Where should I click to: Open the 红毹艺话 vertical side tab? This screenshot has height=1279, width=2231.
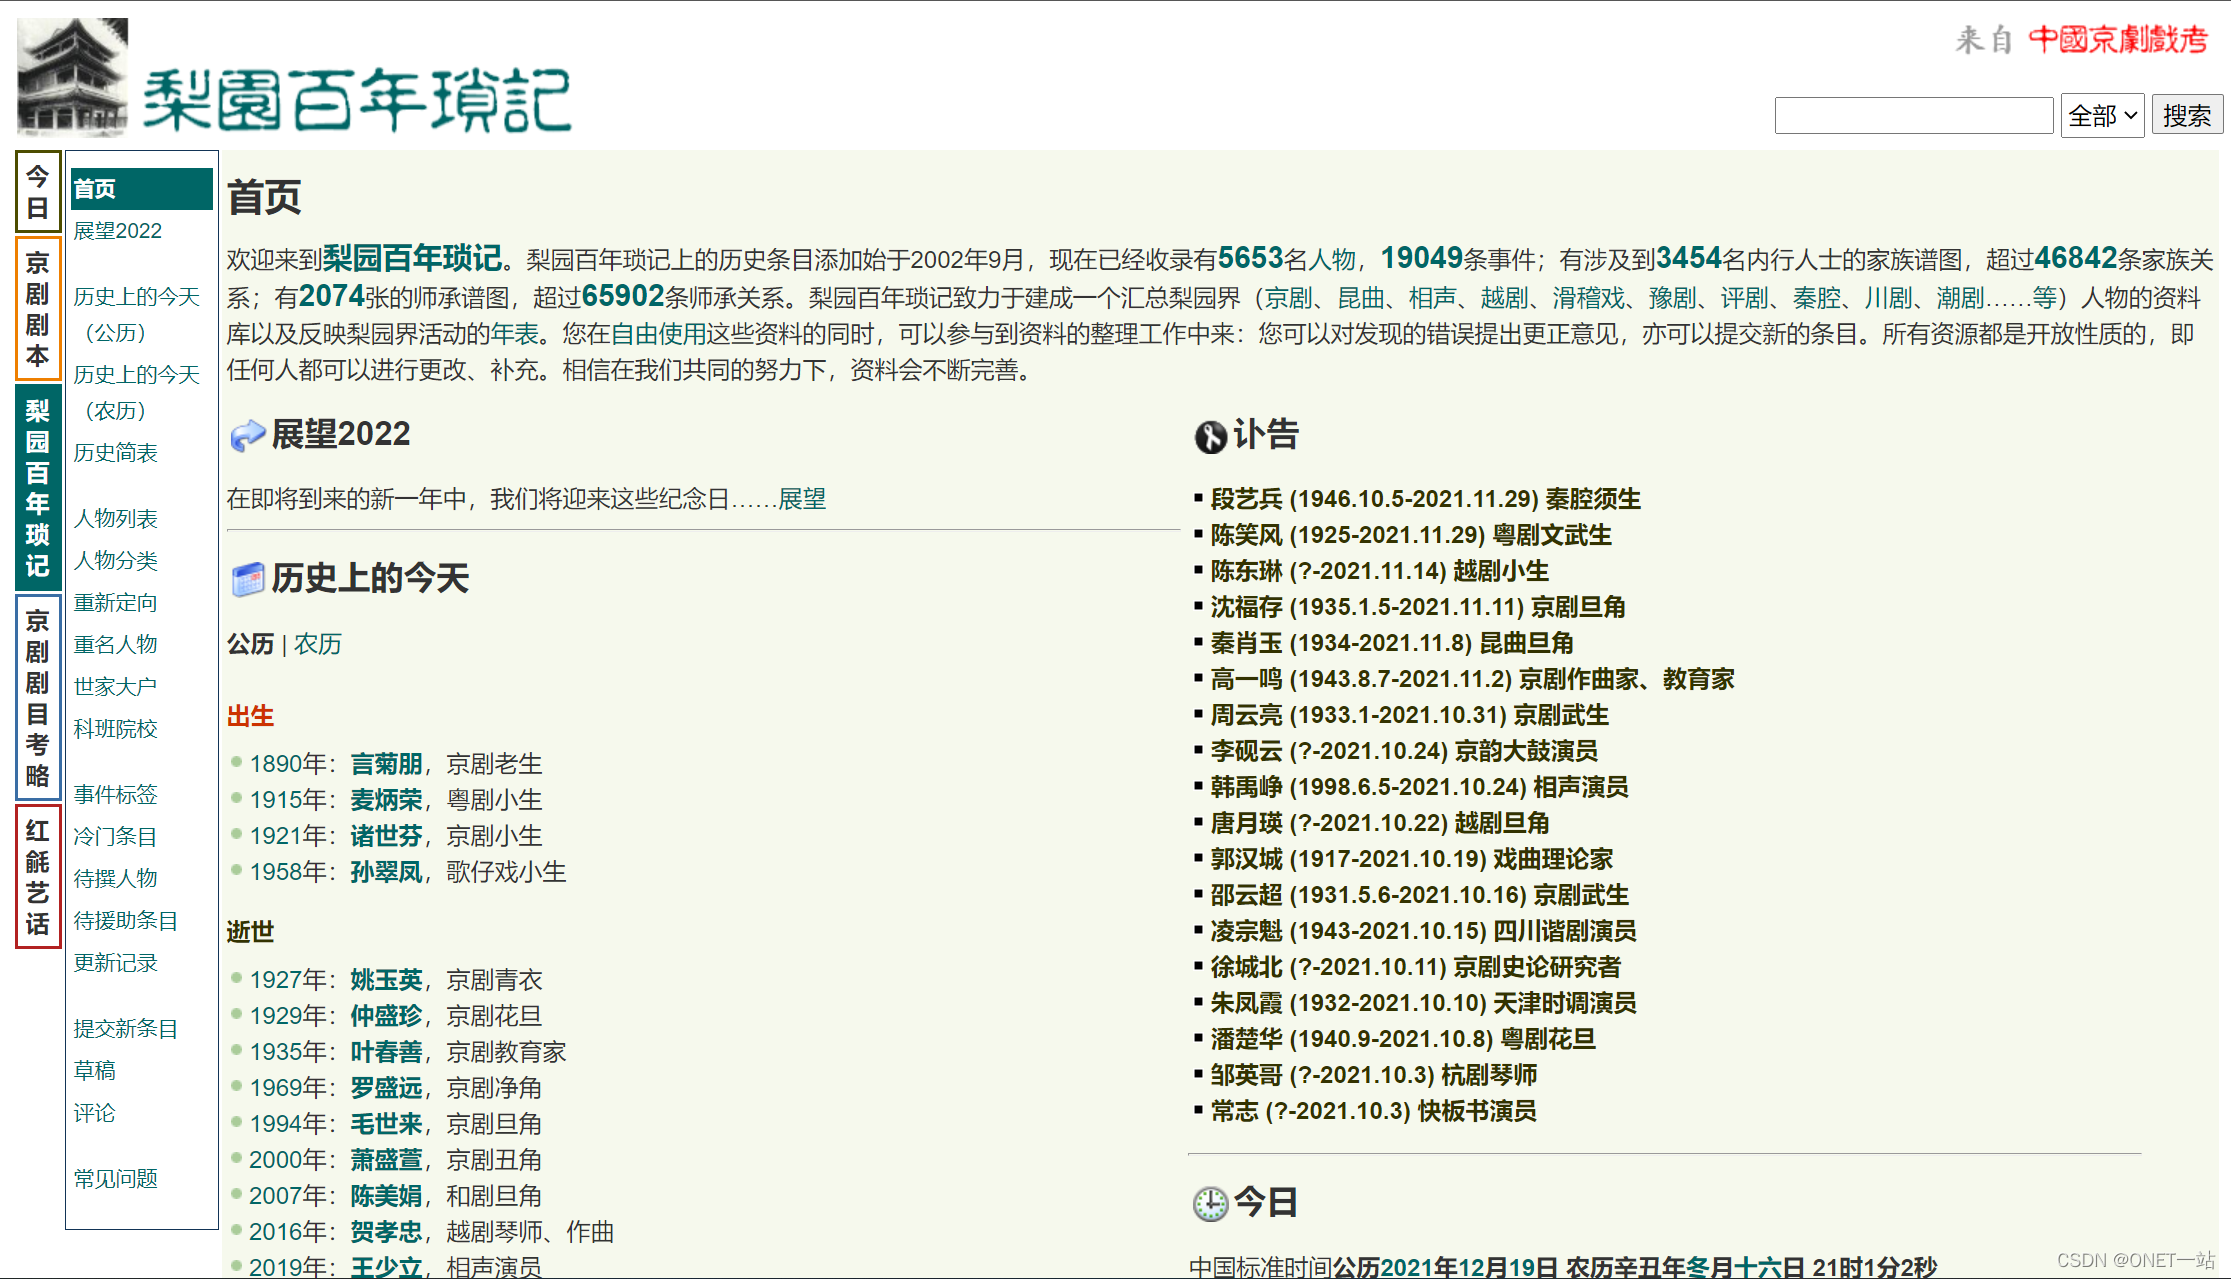tap(38, 877)
